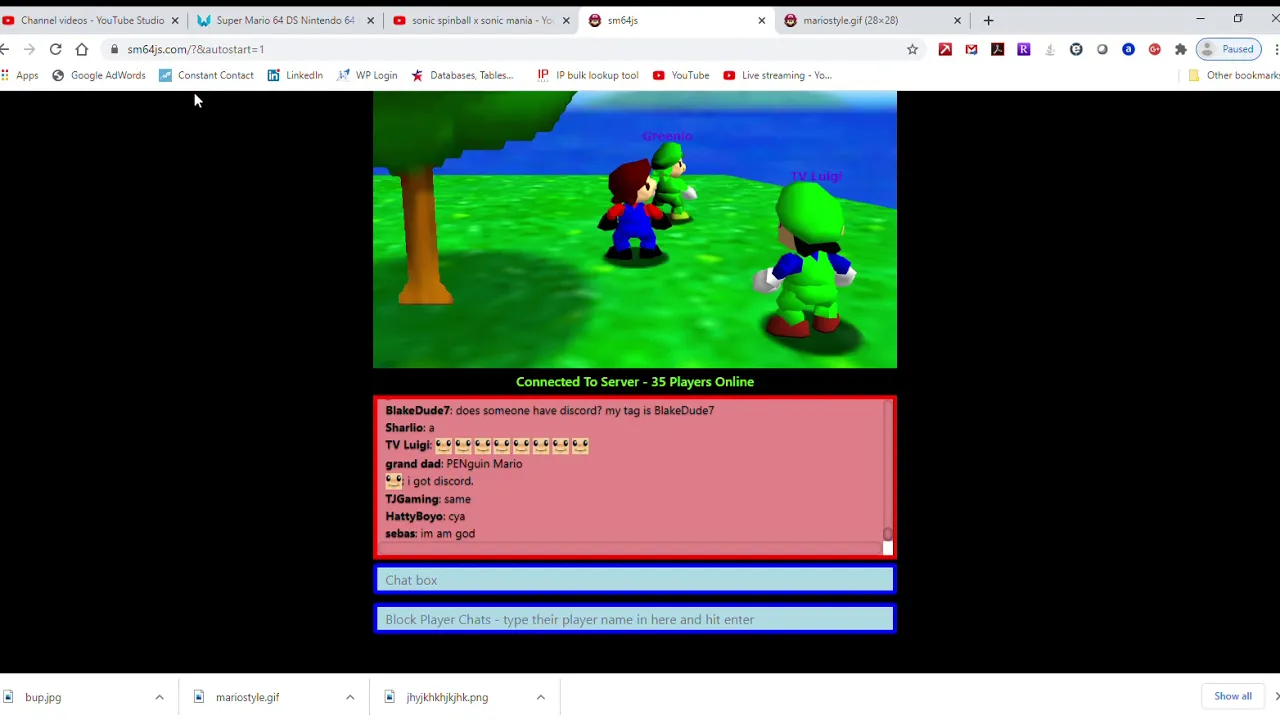Open the Other bookmarks folder
The image size is (1280, 720).
1234,75
